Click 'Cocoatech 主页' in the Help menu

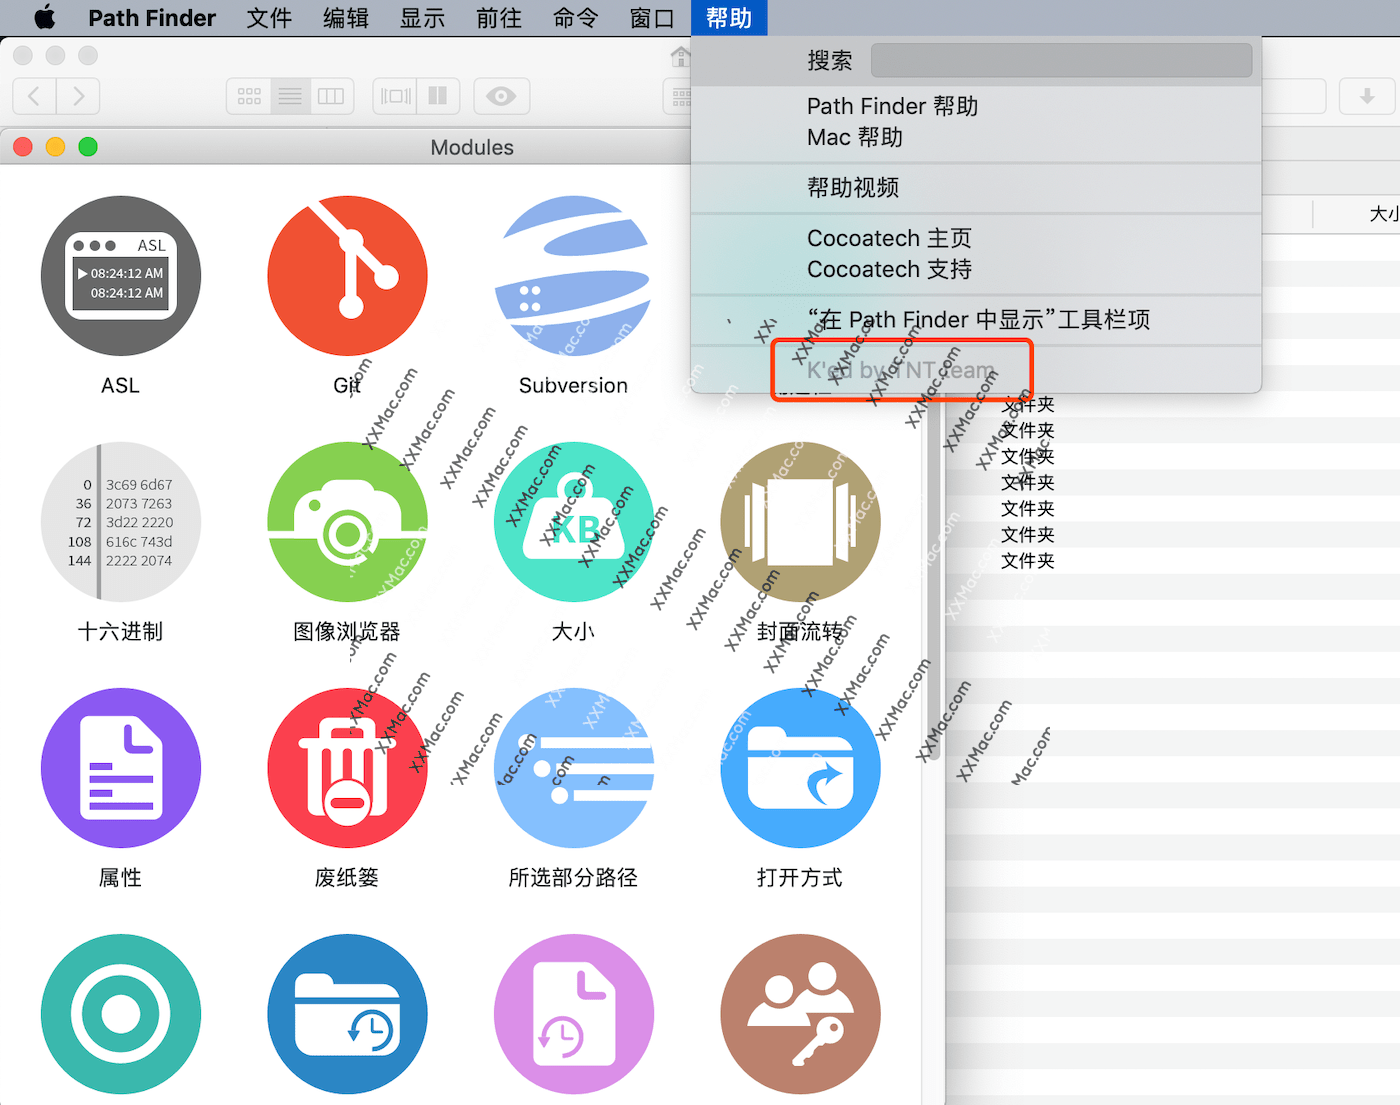pyautogui.click(x=888, y=238)
